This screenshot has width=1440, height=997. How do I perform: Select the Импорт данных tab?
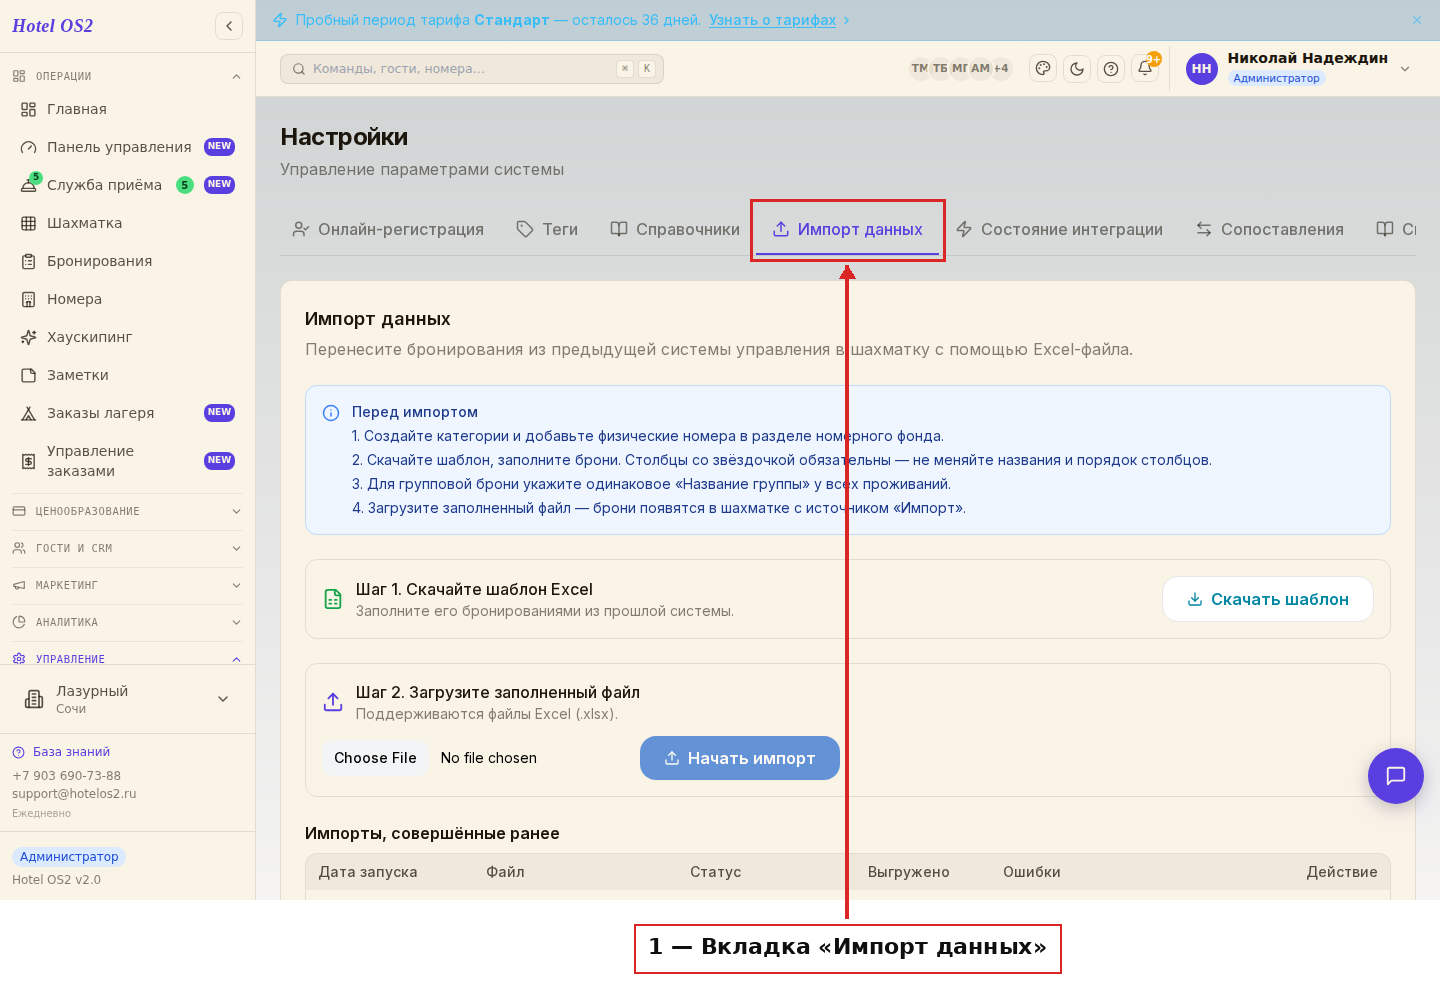coord(848,229)
